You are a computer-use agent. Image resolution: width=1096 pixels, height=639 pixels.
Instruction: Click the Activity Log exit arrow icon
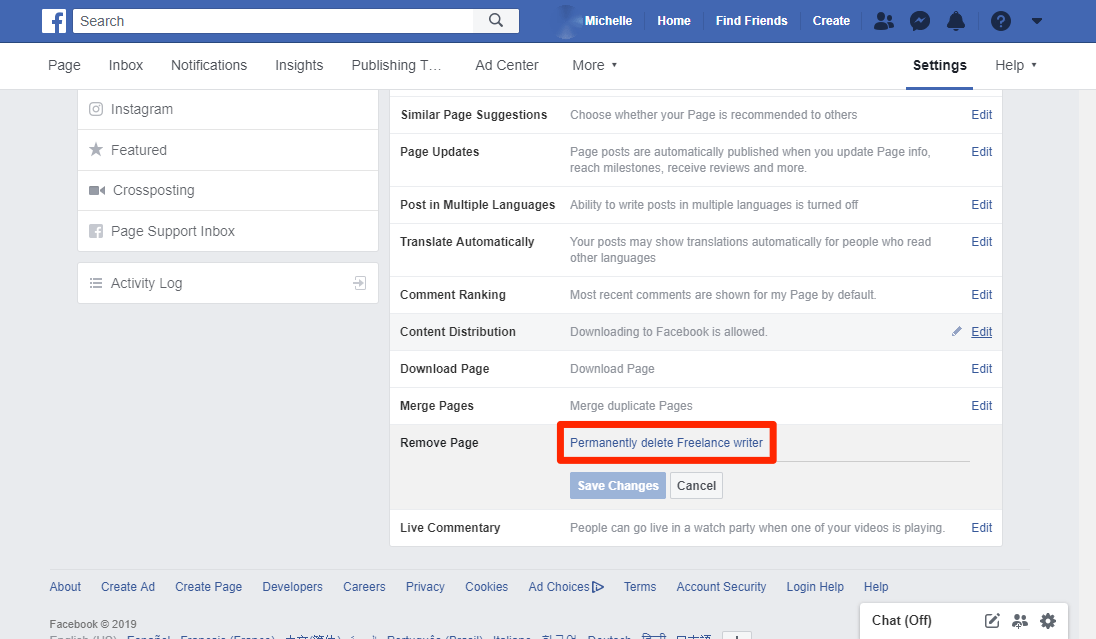359,283
